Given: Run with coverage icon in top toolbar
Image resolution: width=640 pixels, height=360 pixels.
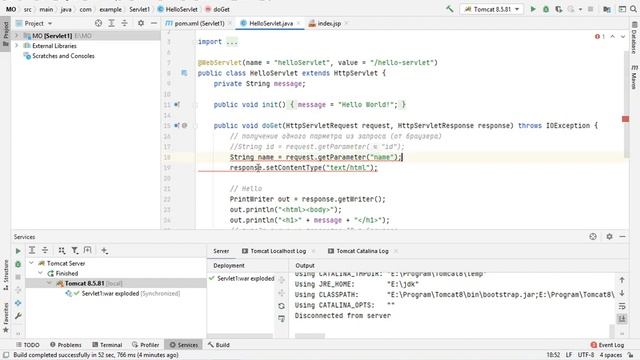Looking at the screenshot, I should 558,9.
